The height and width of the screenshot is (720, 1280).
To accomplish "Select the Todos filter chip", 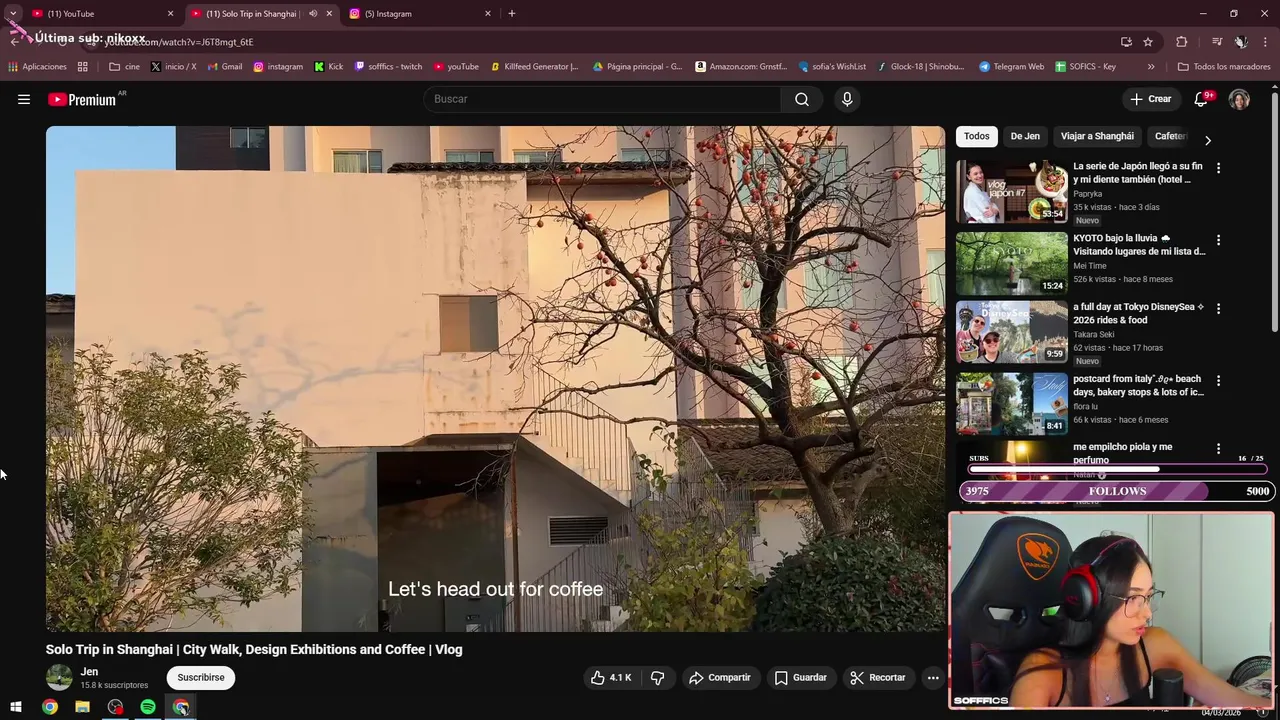I will point(977,136).
